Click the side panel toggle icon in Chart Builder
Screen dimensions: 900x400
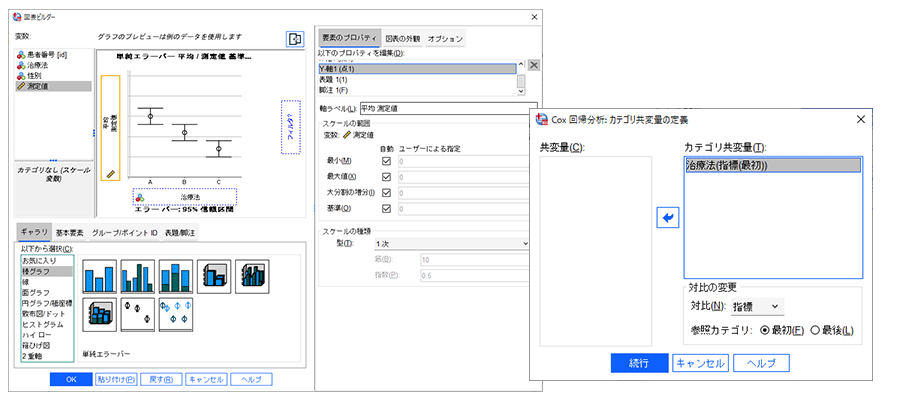295,38
